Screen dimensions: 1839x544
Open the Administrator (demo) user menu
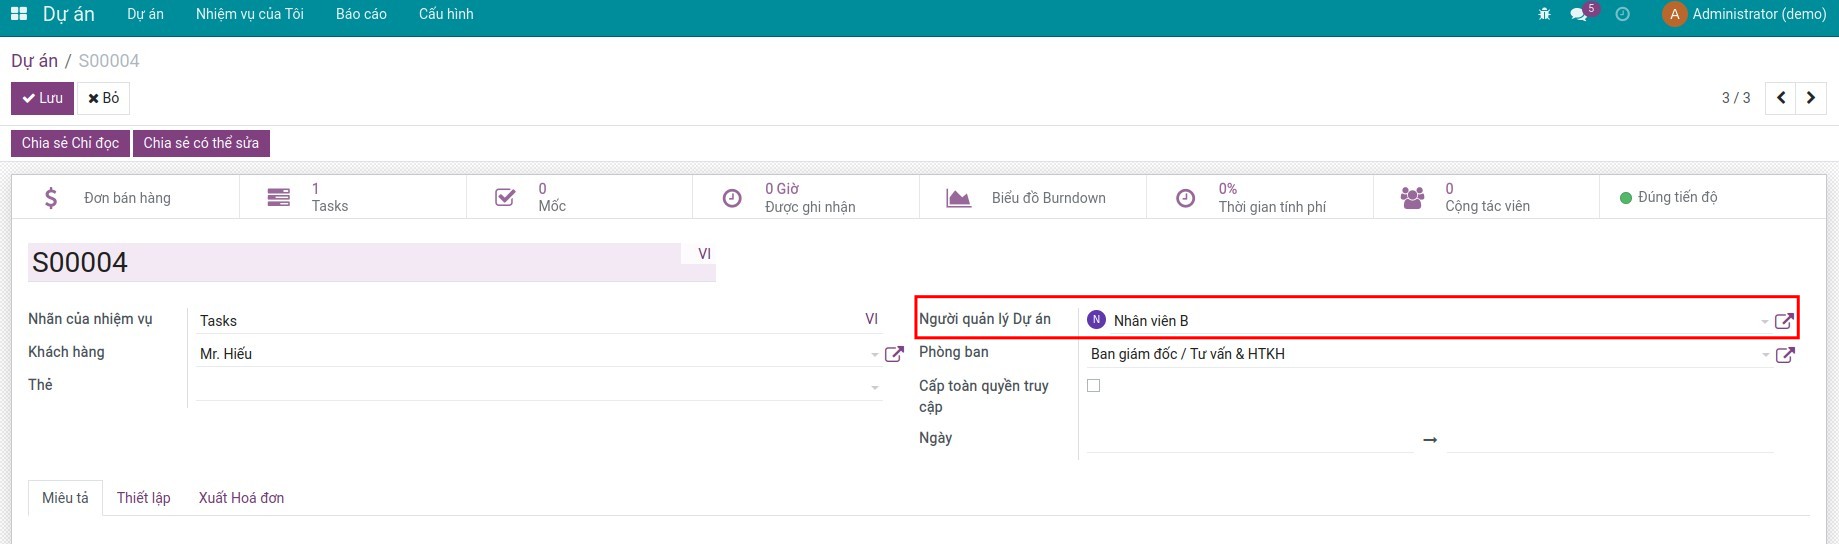click(1744, 14)
